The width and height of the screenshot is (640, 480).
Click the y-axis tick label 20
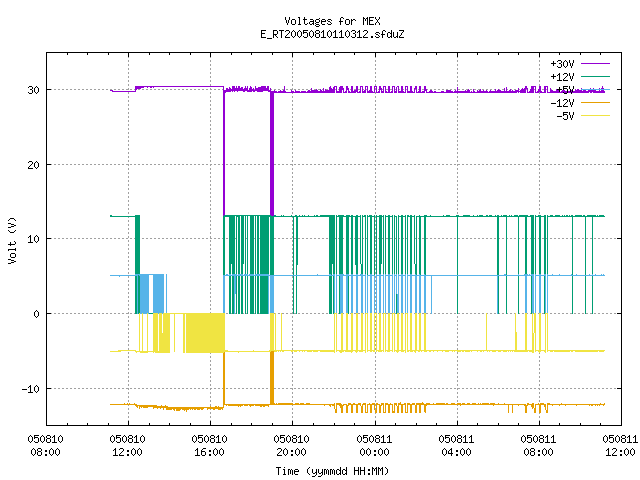33,165
